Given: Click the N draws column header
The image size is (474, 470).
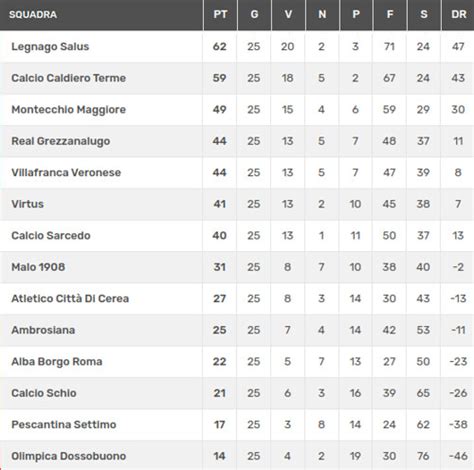Looking at the screenshot, I should coord(322,14).
